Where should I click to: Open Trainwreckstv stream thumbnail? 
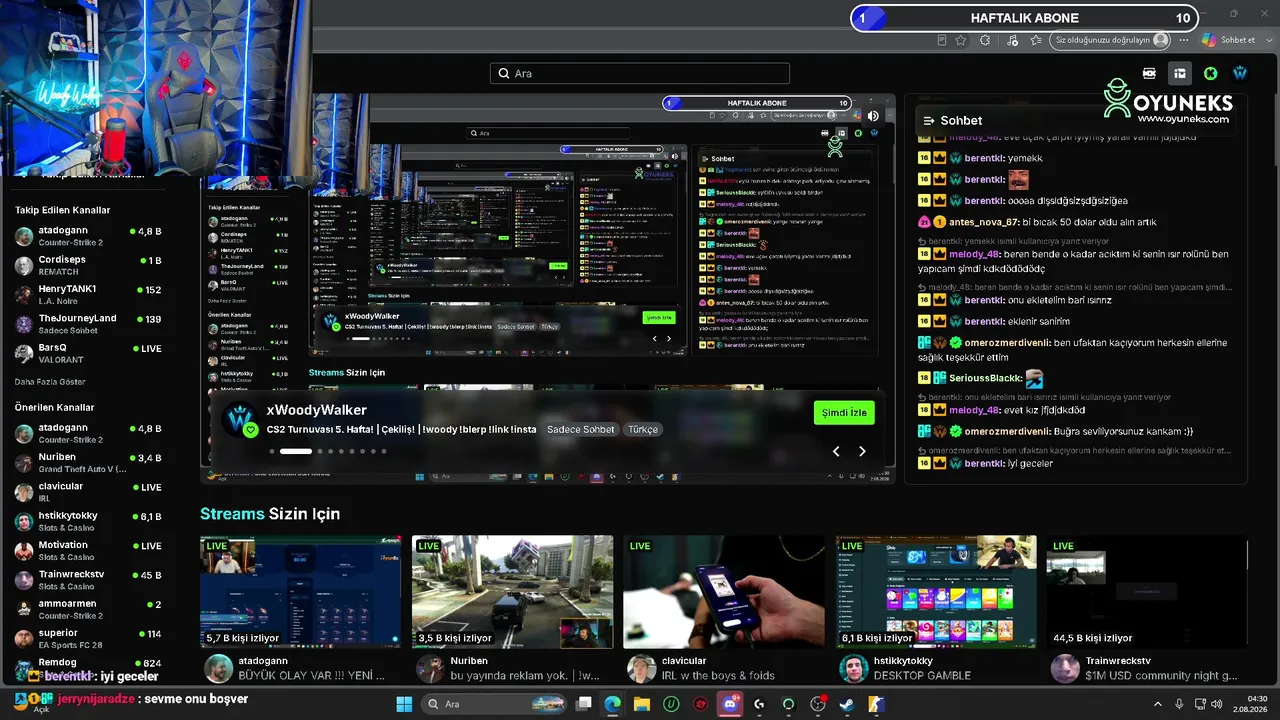point(1148,592)
